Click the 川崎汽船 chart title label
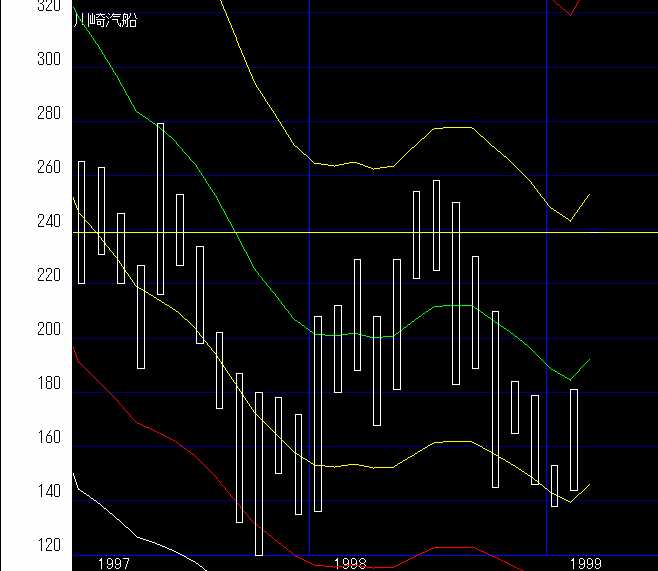658x571 pixels. 106,20
